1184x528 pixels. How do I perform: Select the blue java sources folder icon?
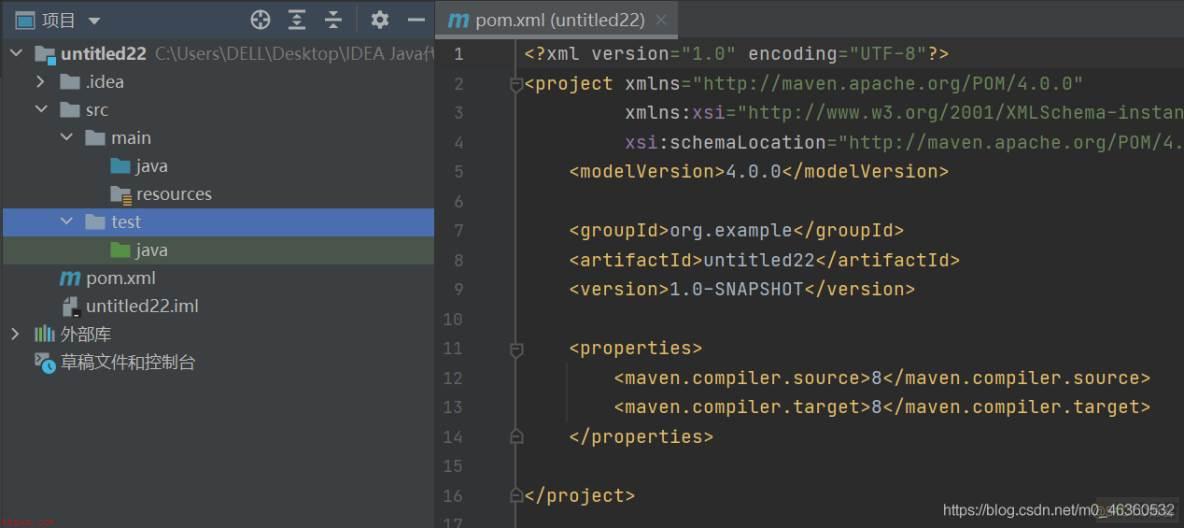(x=120, y=165)
